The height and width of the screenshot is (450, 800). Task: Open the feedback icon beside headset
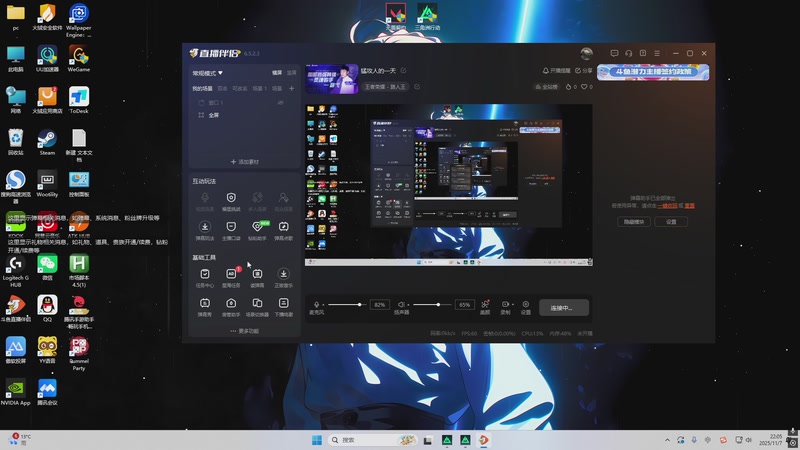(643, 53)
